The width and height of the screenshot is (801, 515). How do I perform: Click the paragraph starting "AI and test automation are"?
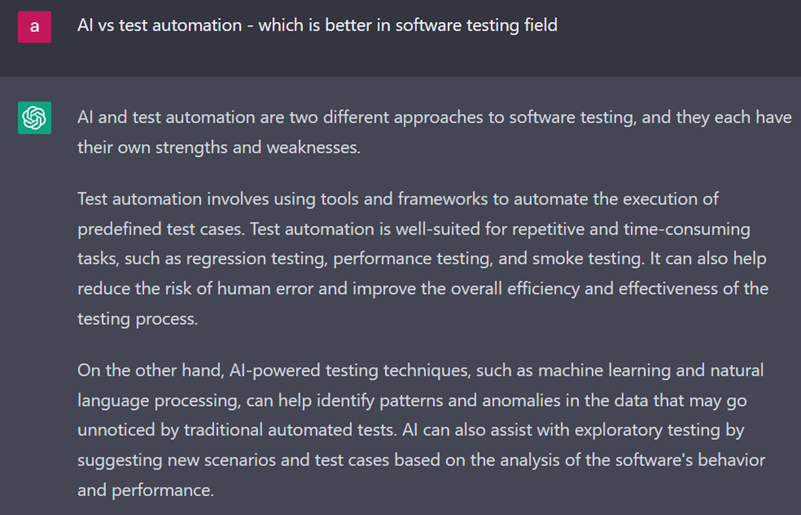coord(434,132)
